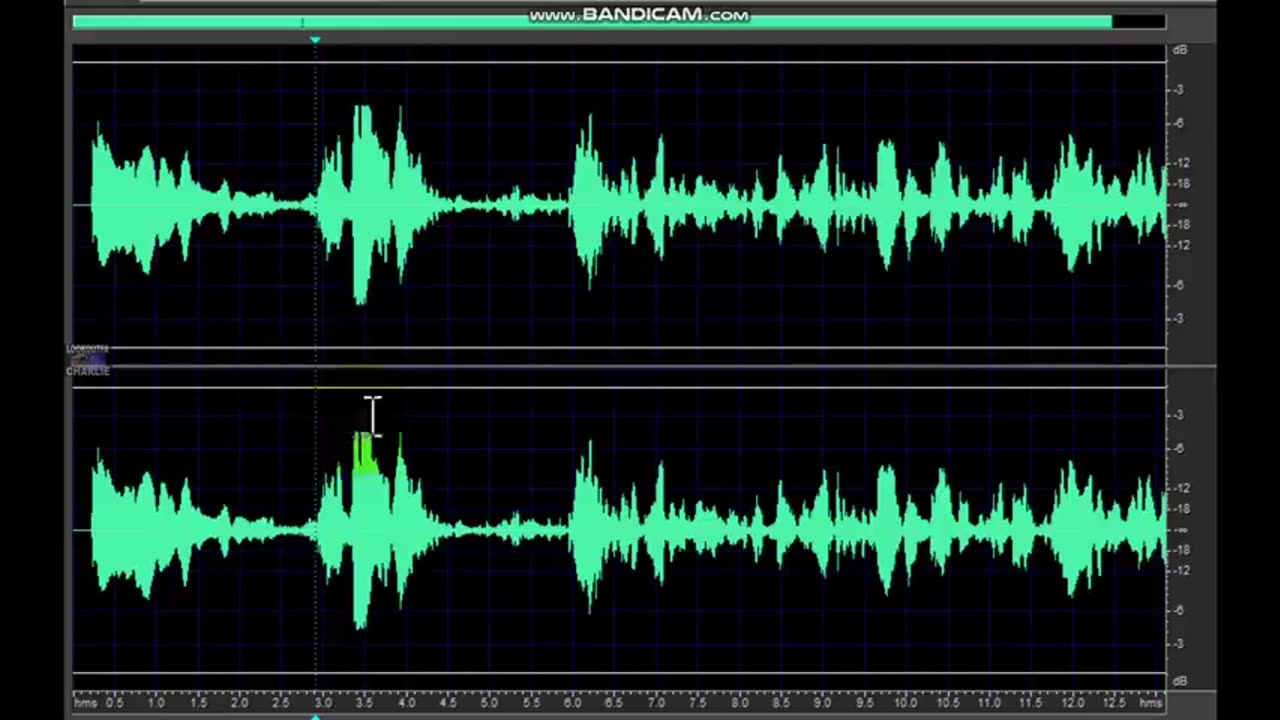Image resolution: width=1280 pixels, height=720 pixels.
Task: Click the 0.5 mark on time ruler
Action: (x=114, y=703)
